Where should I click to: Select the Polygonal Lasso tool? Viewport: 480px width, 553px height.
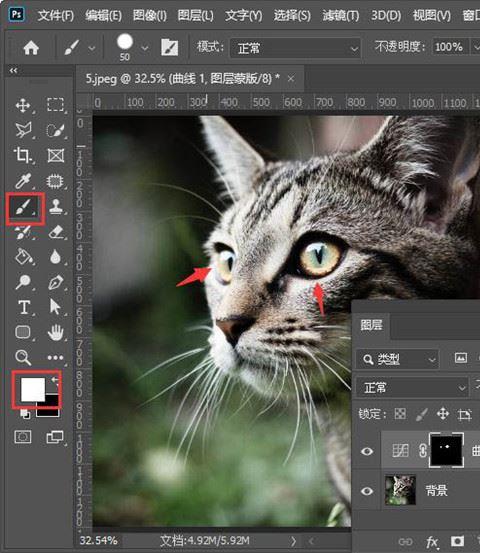point(23,130)
